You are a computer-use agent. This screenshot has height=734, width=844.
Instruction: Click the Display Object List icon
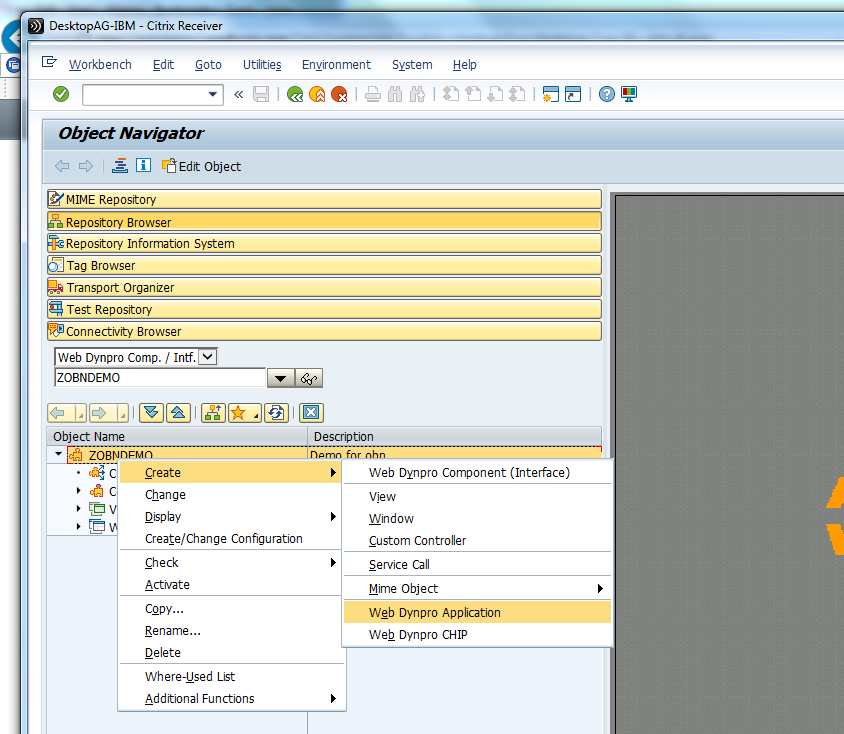tap(120, 166)
